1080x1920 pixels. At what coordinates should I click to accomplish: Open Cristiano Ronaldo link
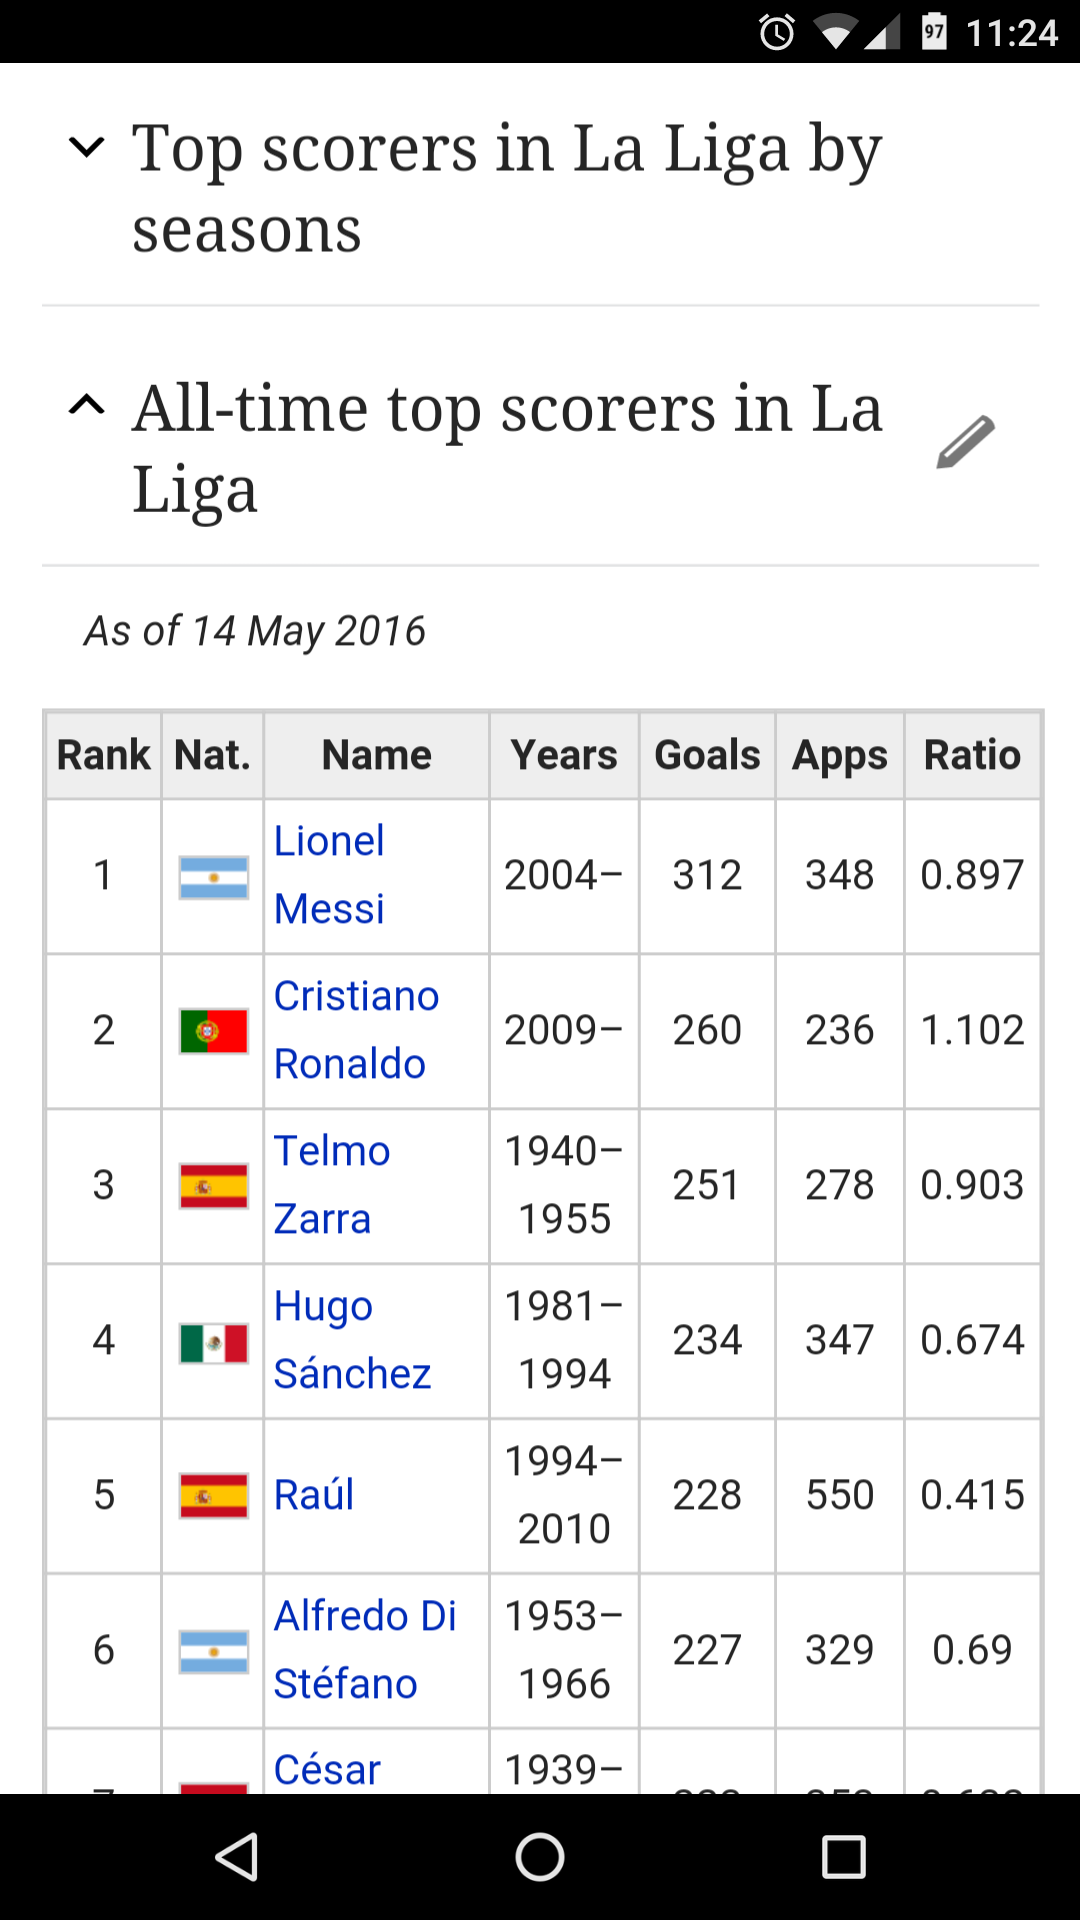click(x=356, y=1030)
